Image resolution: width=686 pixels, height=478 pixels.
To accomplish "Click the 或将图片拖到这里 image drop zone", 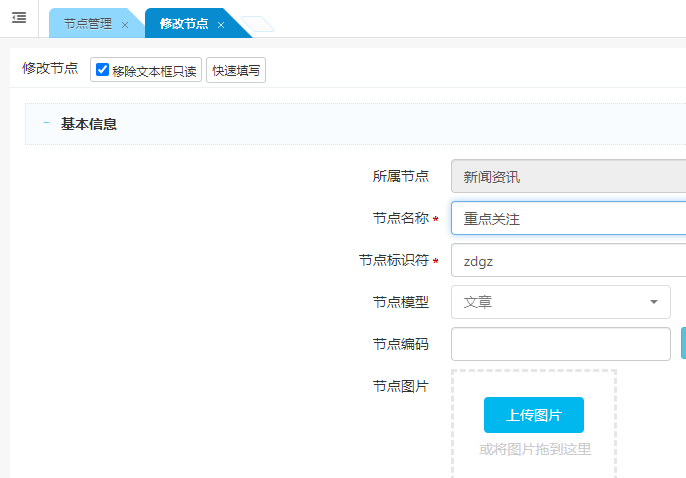I will tap(535, 450).
